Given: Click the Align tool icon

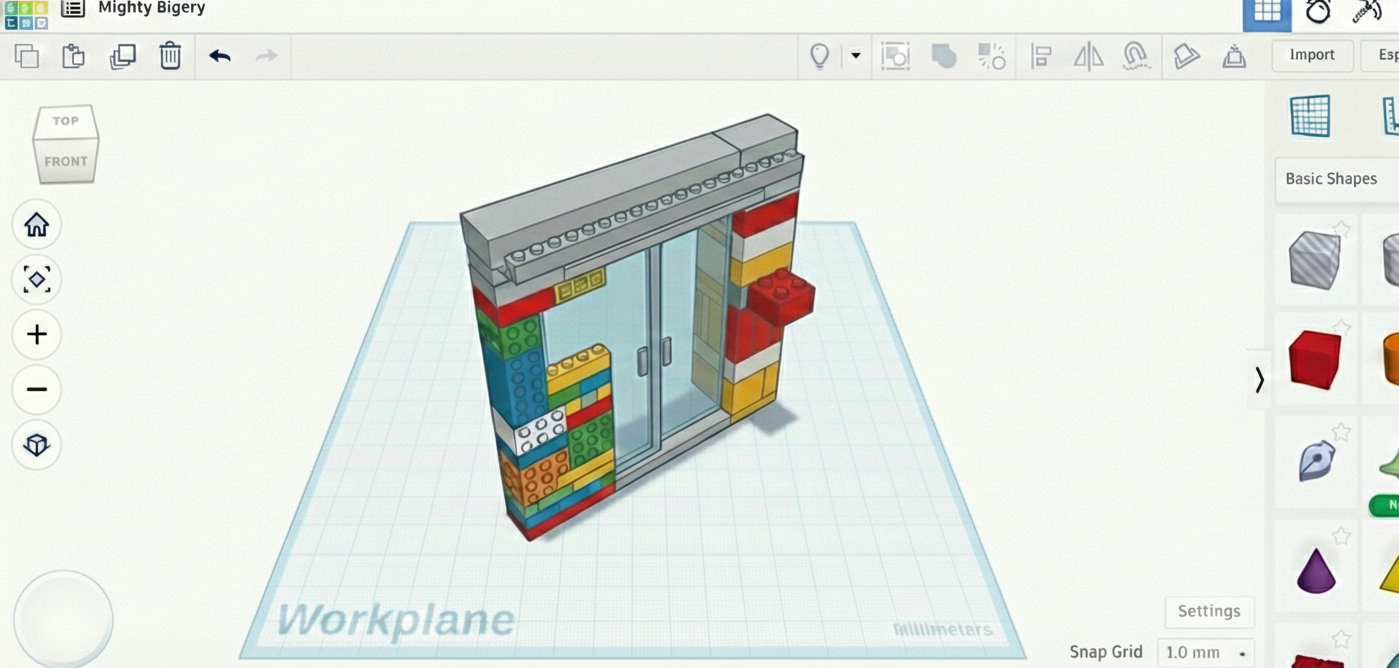Looking at the screenshot, I should (1041, 56).
